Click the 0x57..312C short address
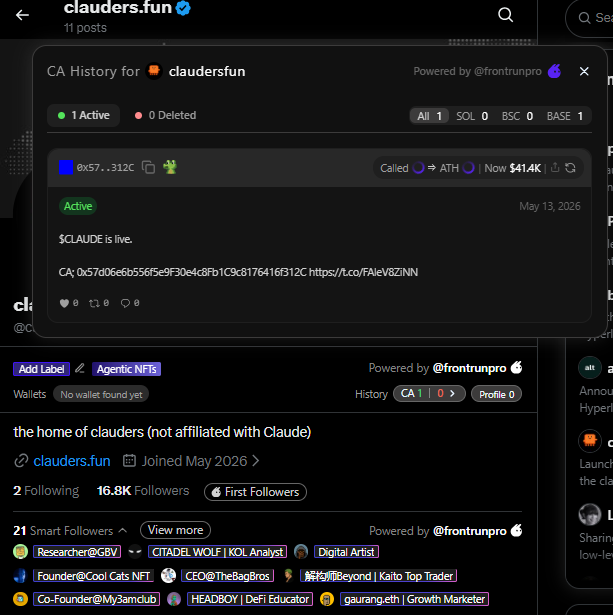The height and width of the screenshot is (615, 613). tap(105, 168)
